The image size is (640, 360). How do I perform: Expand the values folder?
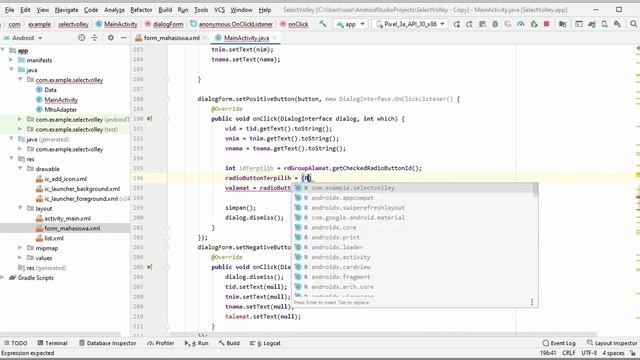tap(20, 258)
